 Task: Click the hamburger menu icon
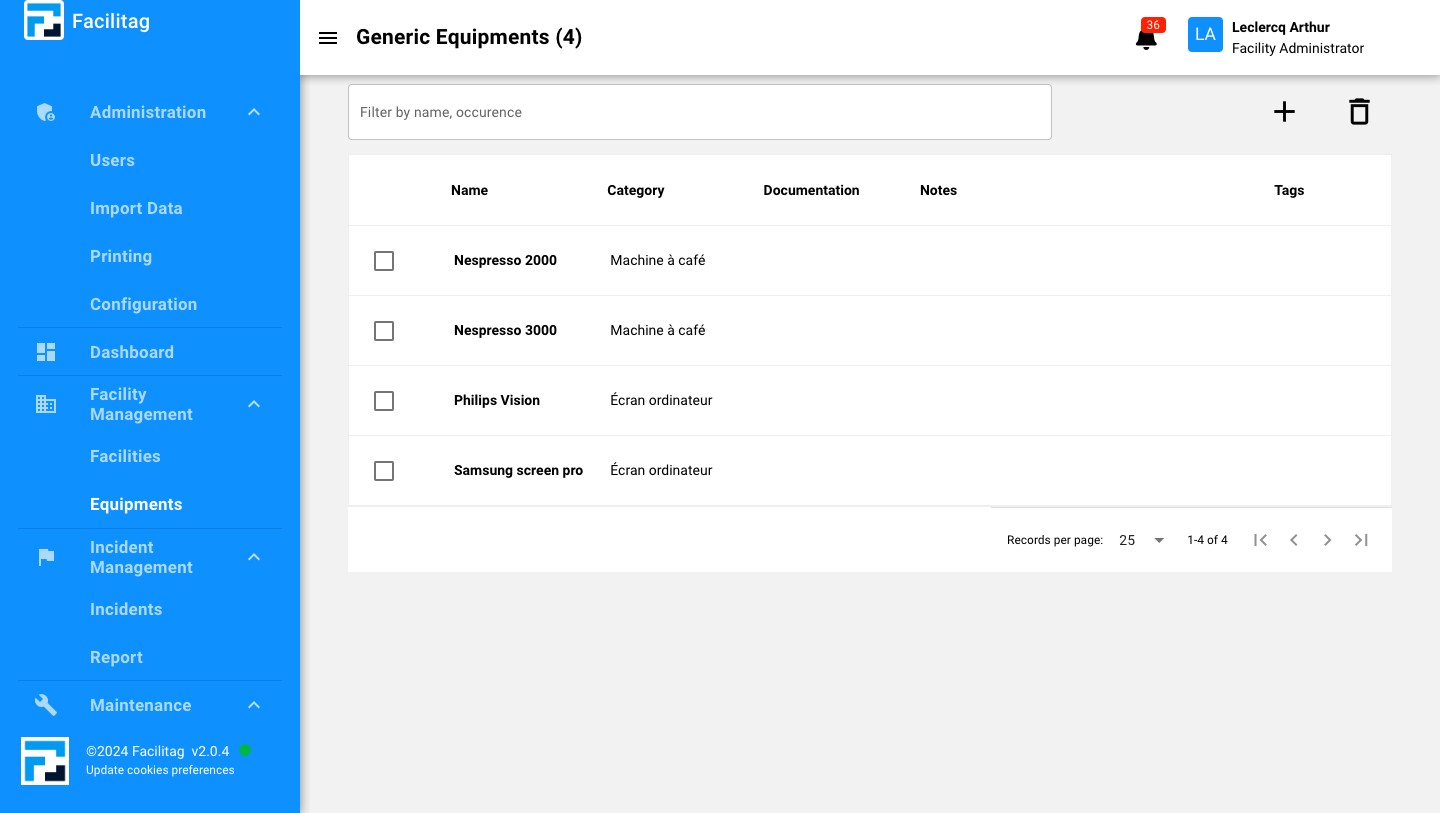[x=327, y=38]
